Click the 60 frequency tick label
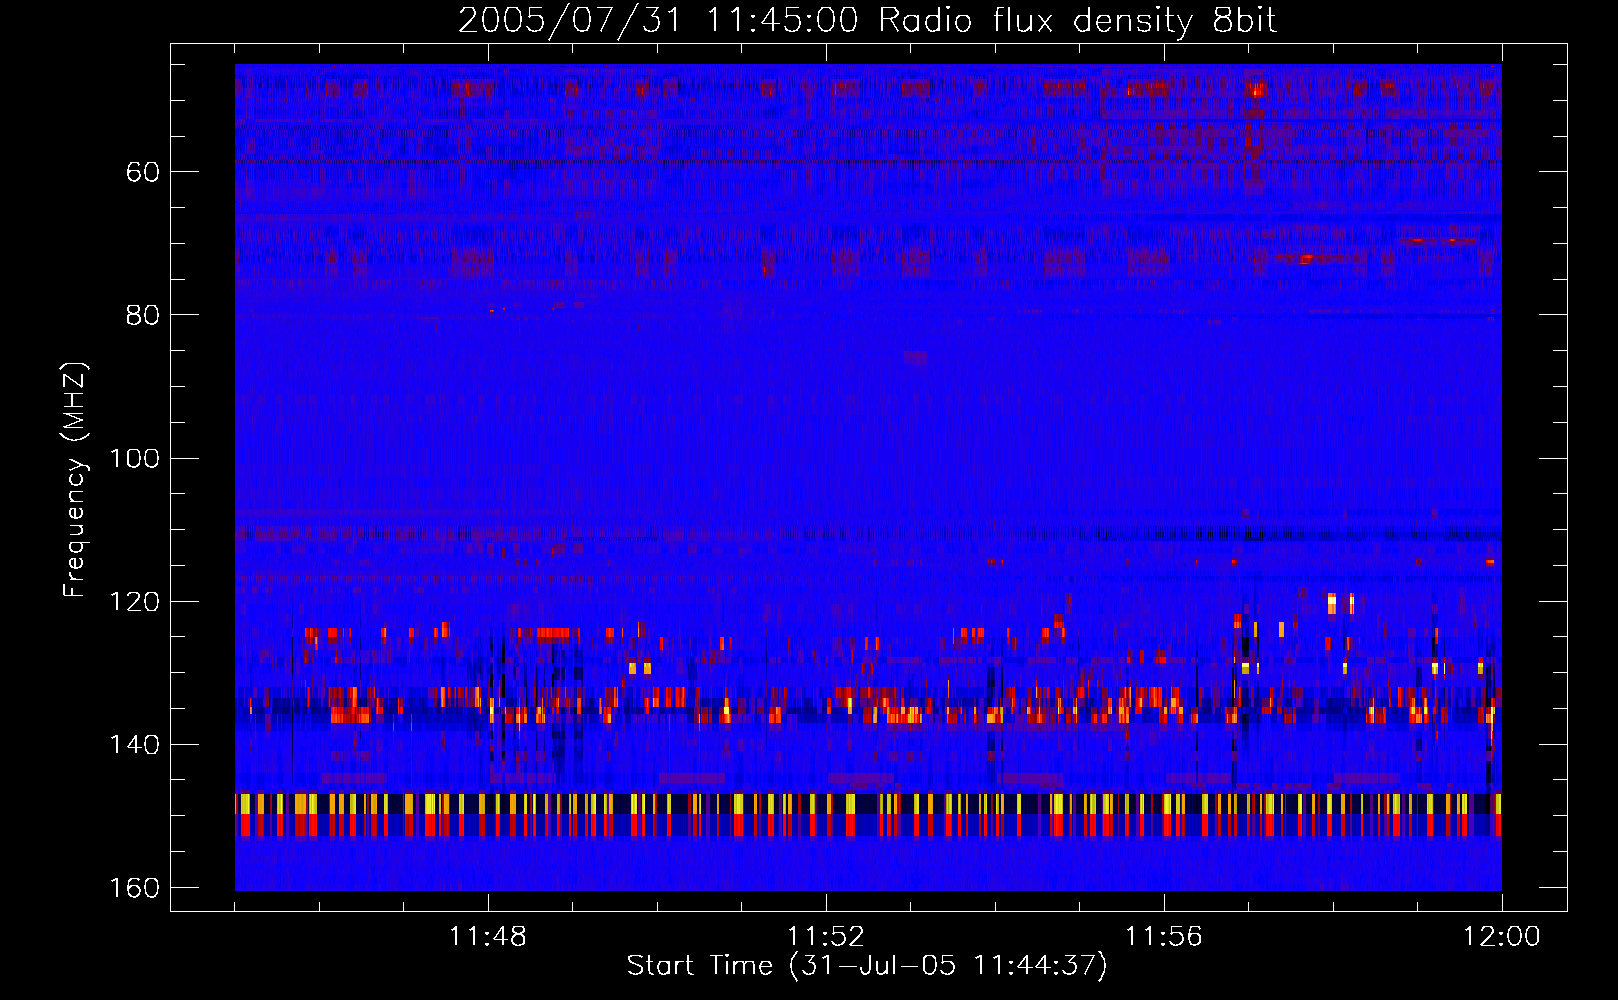 pyautogui.click(x=143, y=172)
